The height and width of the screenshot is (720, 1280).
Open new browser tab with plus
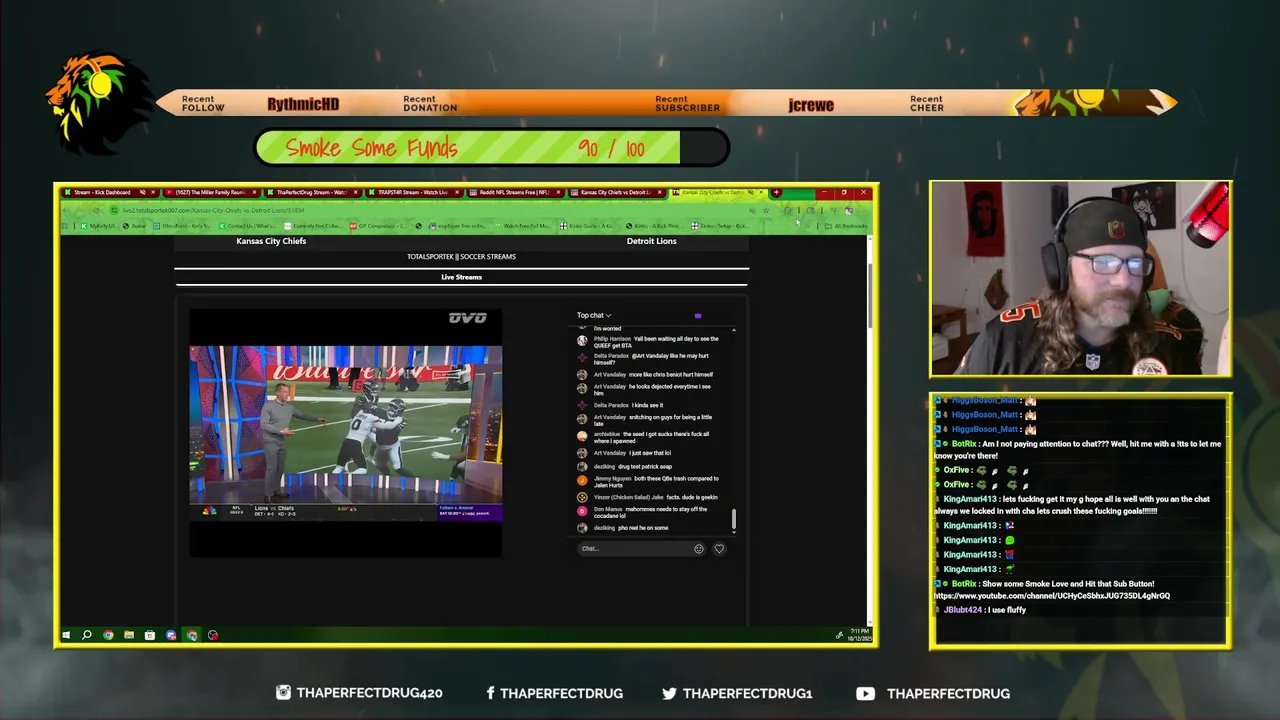776,192
